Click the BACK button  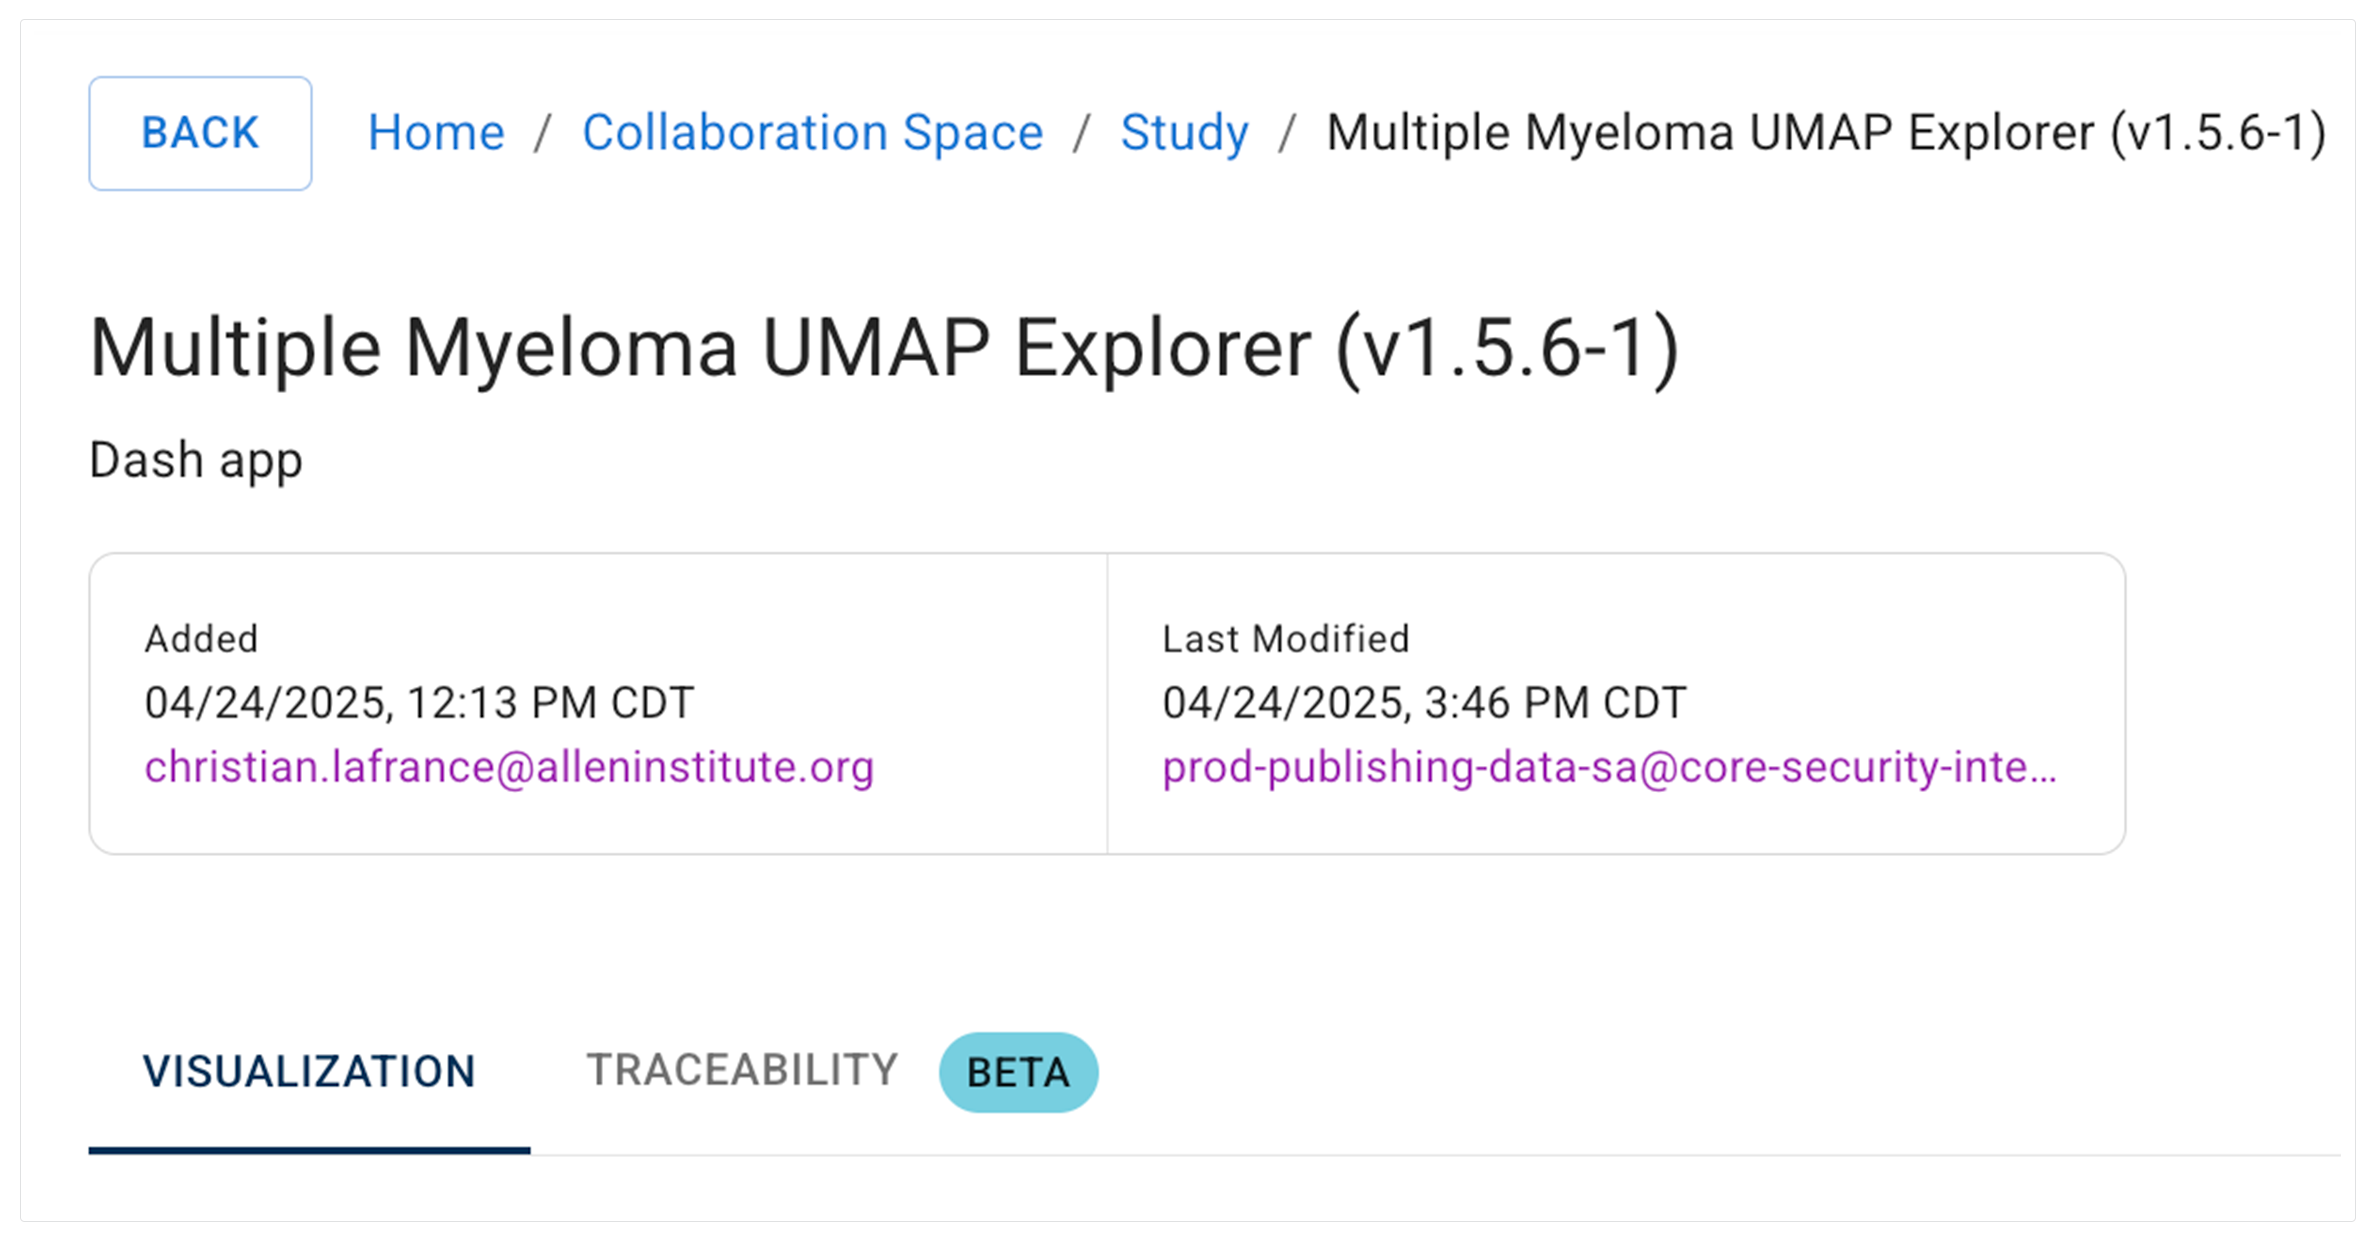pyautogui.click(x=200, y=133)
